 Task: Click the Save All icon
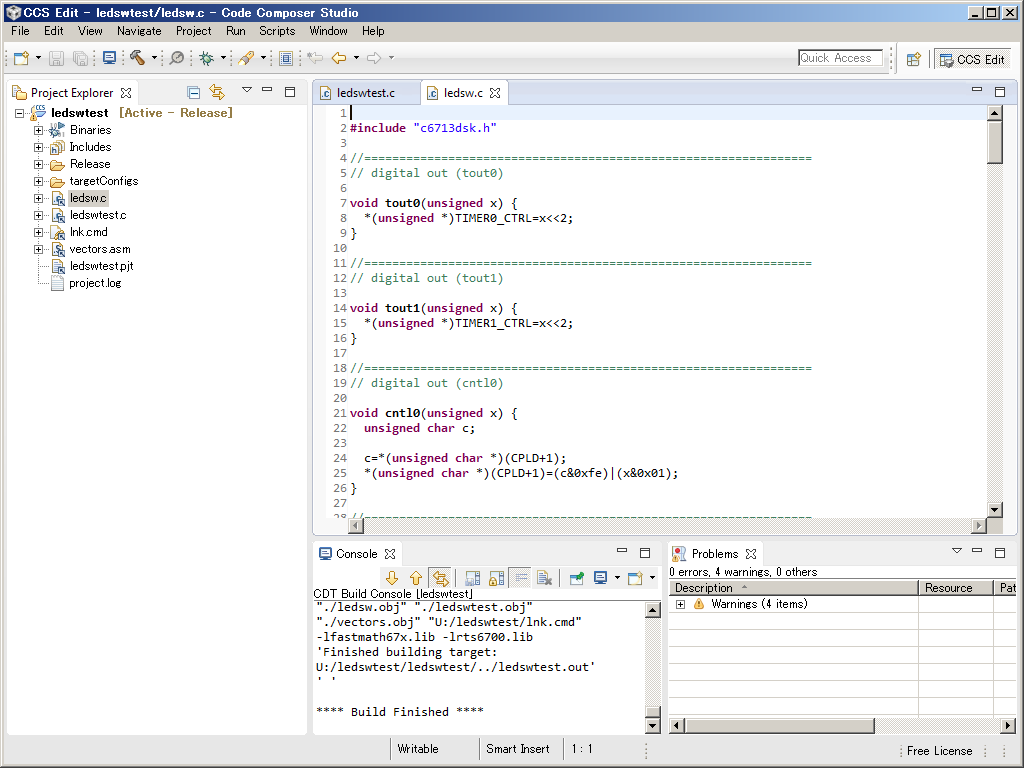(80, 58)
